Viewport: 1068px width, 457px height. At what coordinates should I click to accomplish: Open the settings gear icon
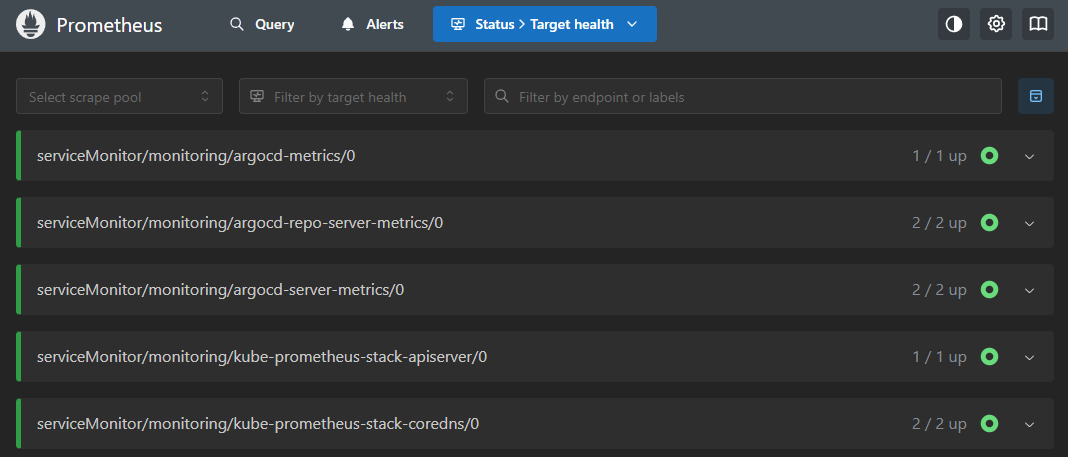click(996, 25)
